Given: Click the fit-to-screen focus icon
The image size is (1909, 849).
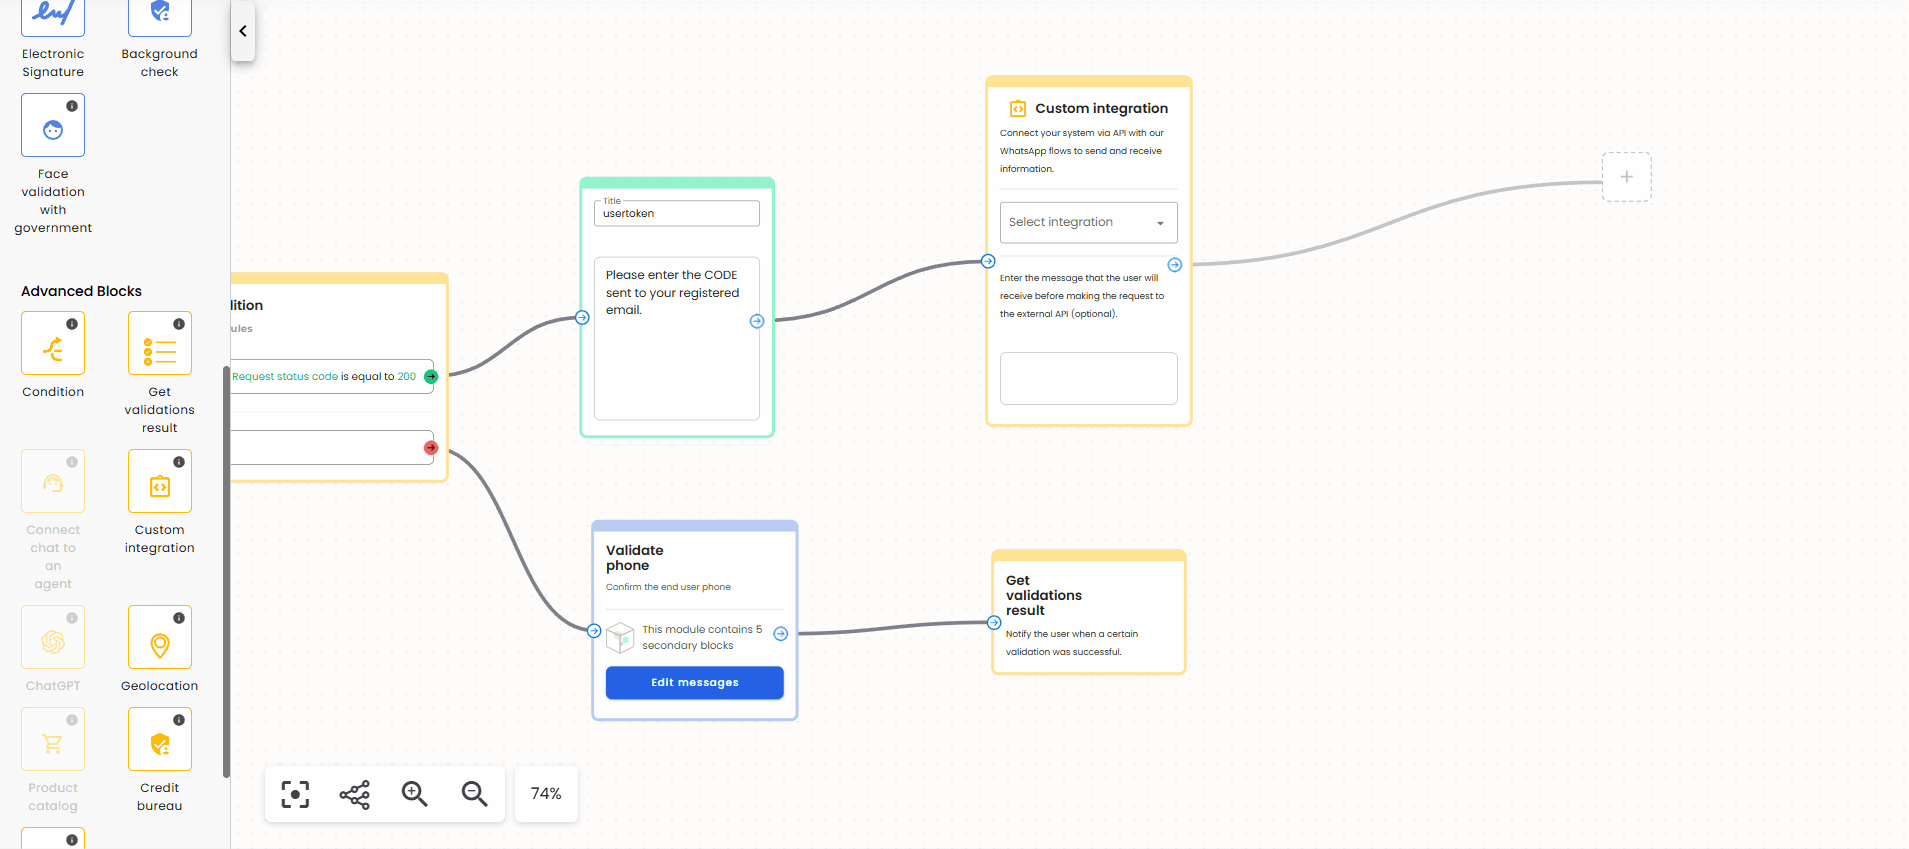Looking at the screenshot, I should tap(295, 794).
